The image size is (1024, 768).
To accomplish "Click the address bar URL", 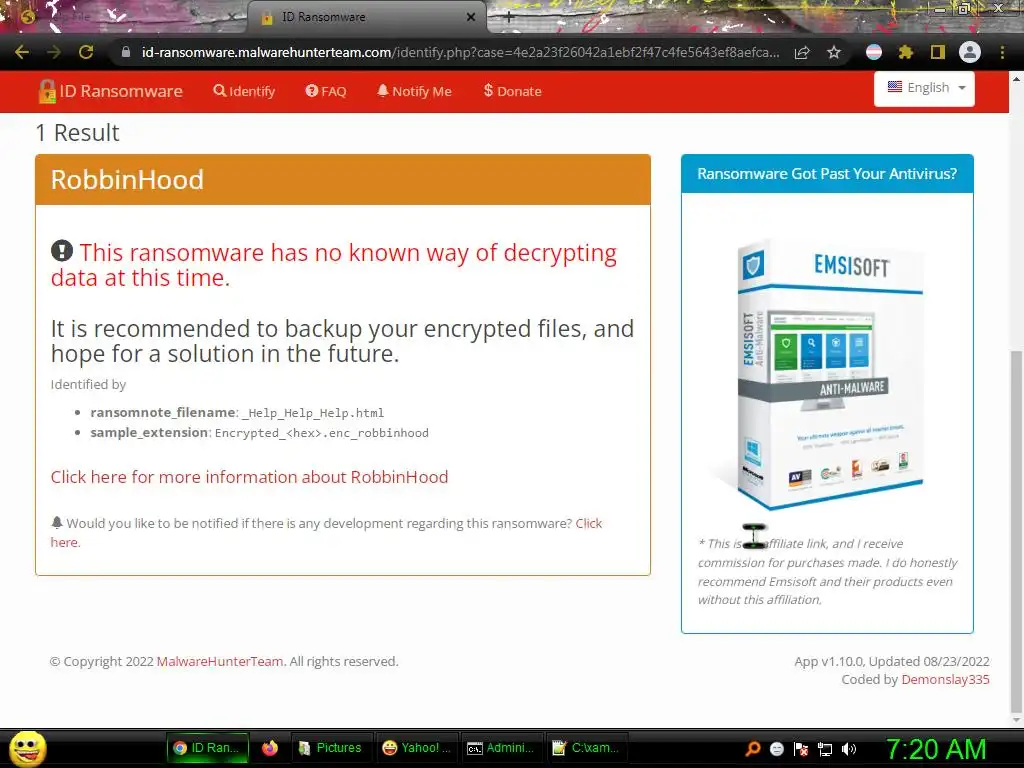I will (x=460, y=52).
